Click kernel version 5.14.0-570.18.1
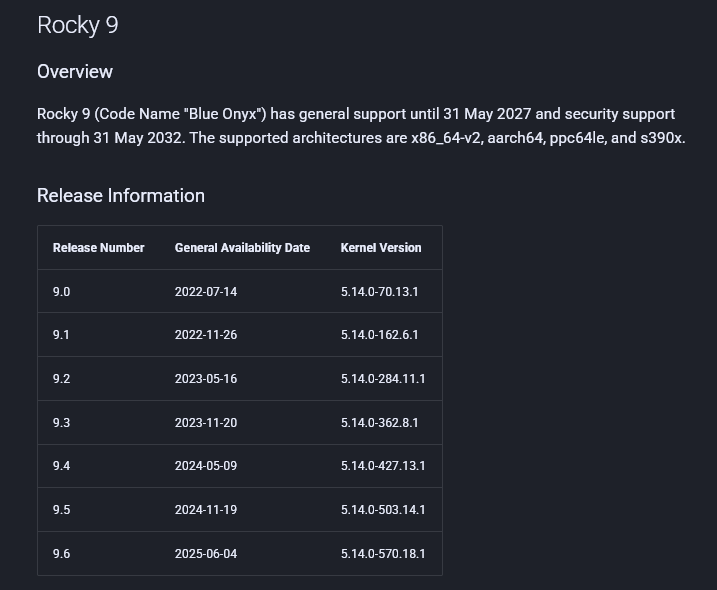Screen dimensions: 717x590 pos(383,554)
